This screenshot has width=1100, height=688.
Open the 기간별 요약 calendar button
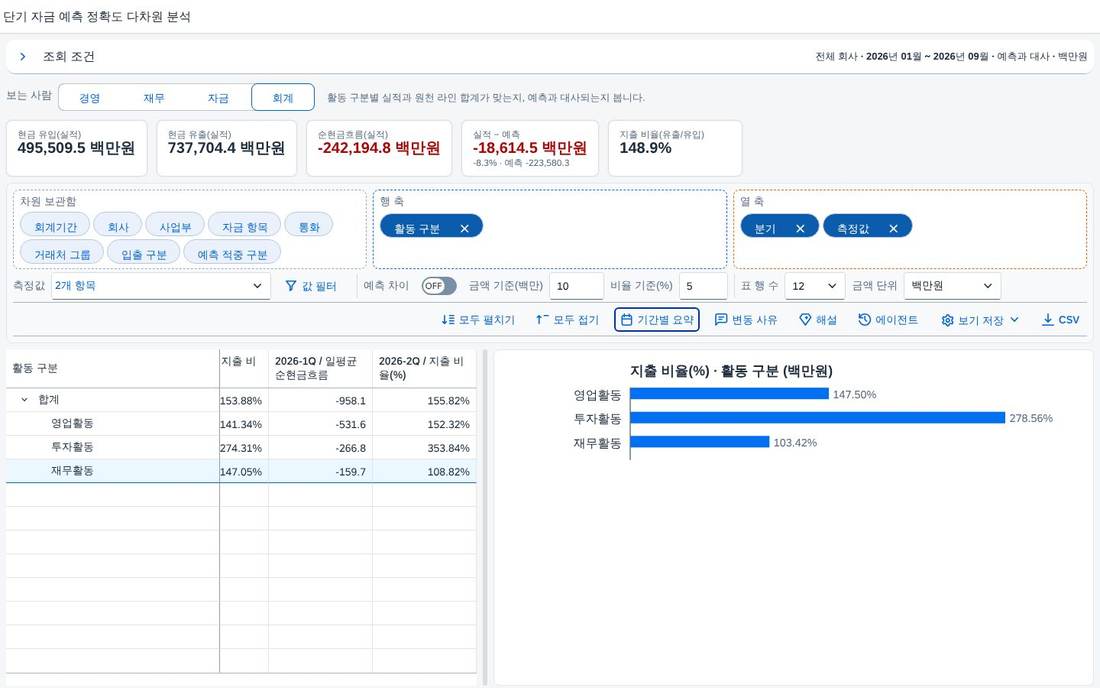(657, 320)
